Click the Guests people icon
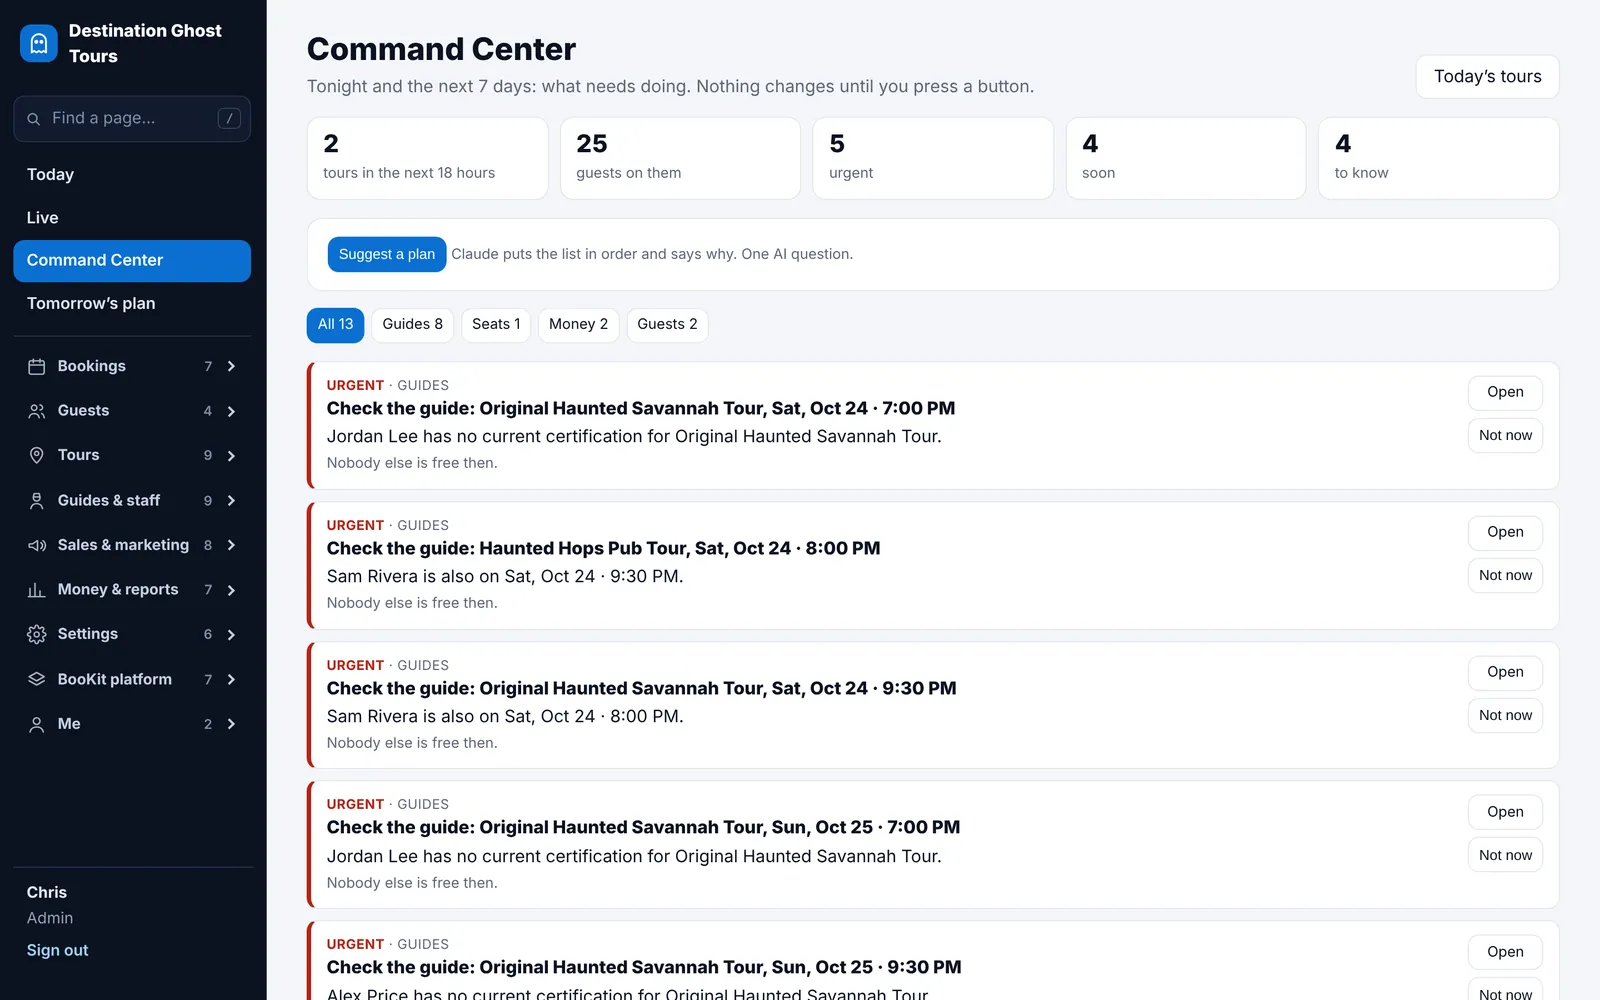The image size is (1600, 1000). [x=37, y=411]
